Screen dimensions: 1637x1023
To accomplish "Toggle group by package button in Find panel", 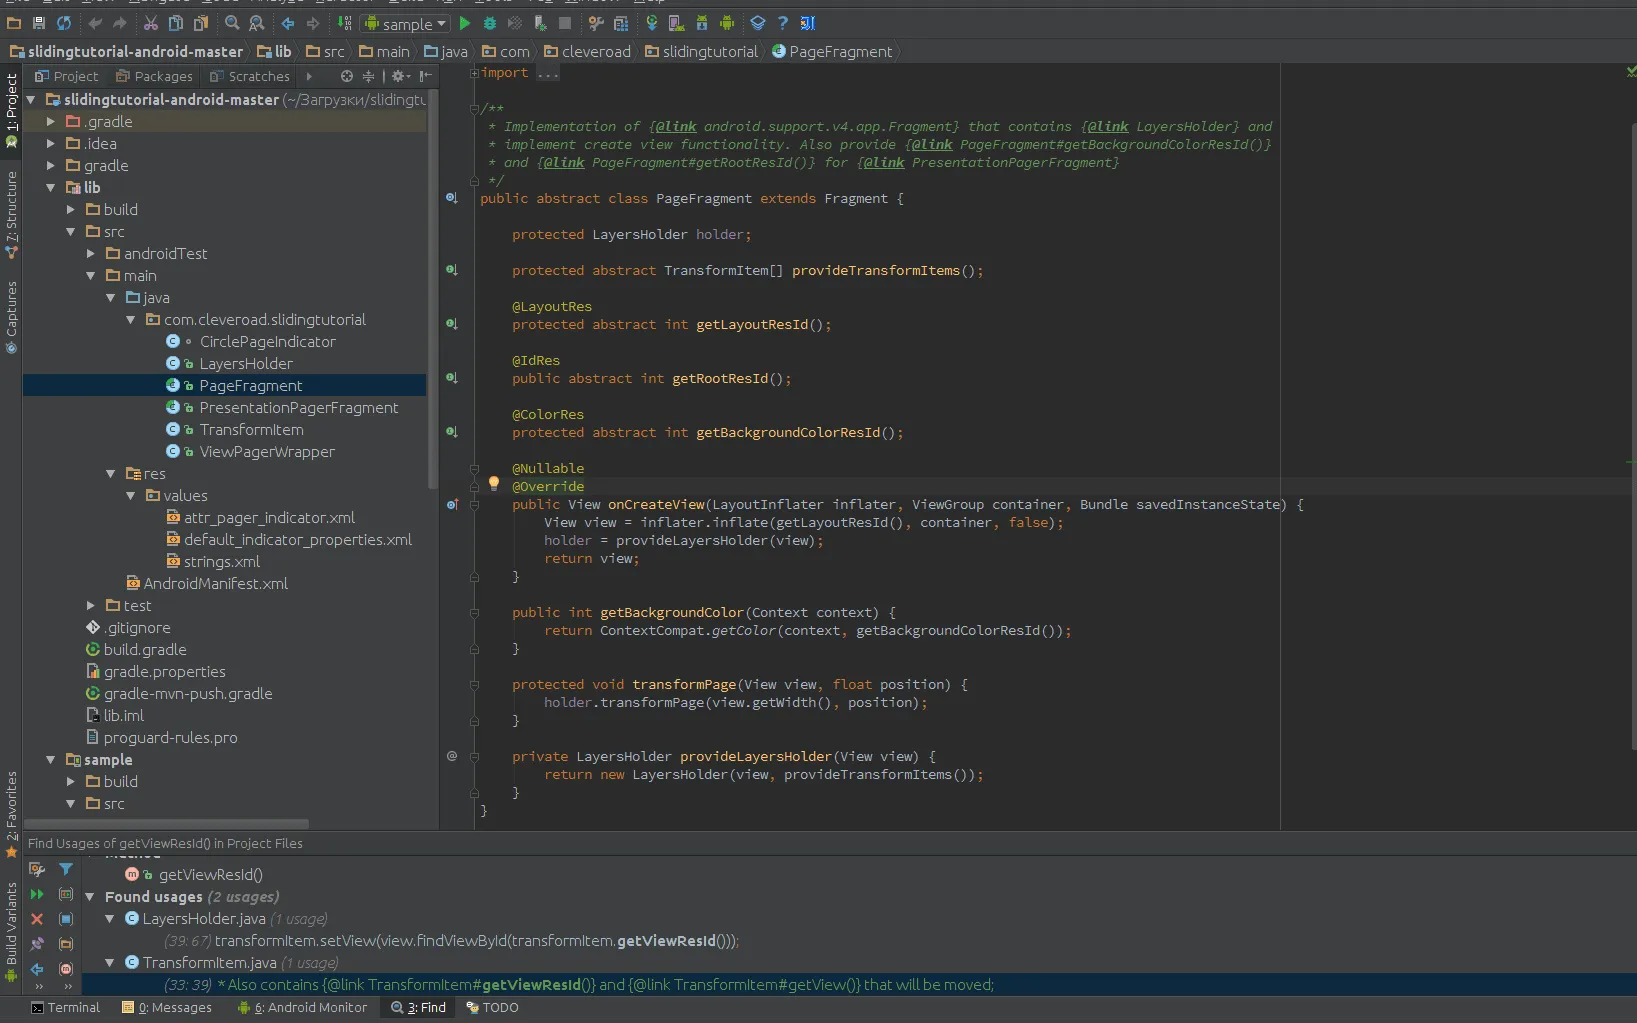I will [x=66, y=944].
